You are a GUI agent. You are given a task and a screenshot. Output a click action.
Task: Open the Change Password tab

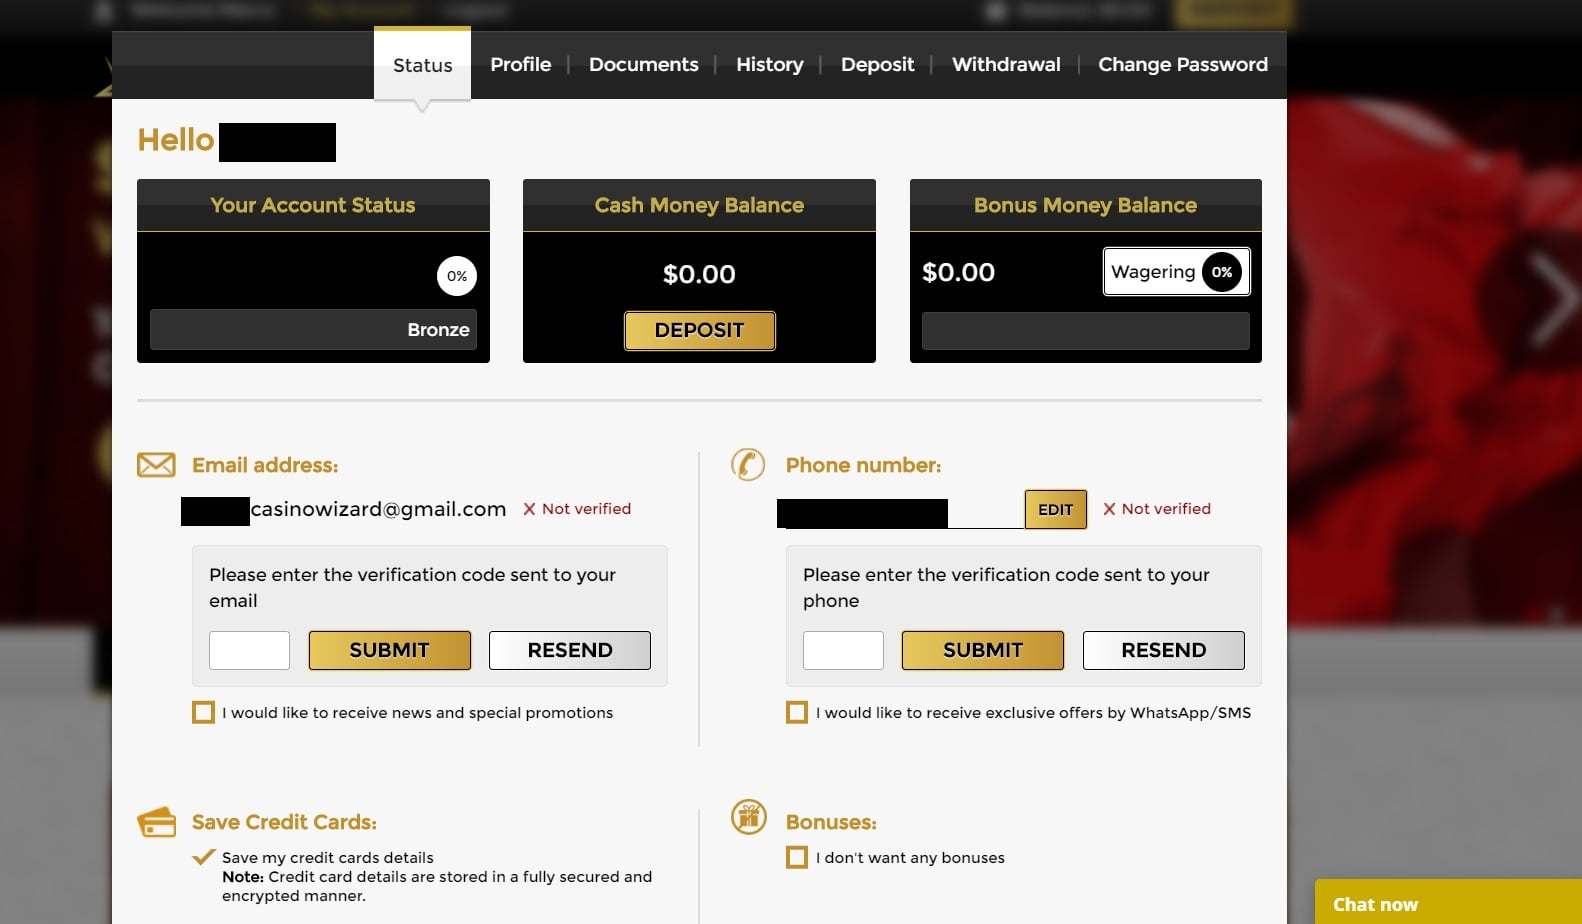1183,64
